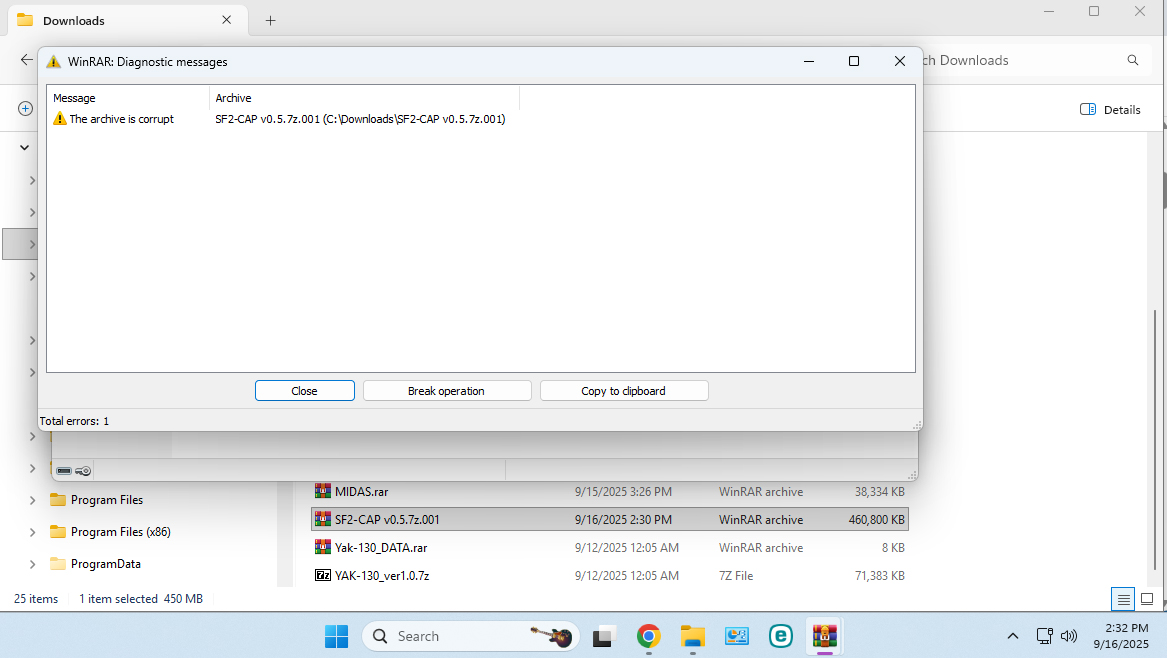
Task: Go back in Explorer navigation
Action: (27, 60)
